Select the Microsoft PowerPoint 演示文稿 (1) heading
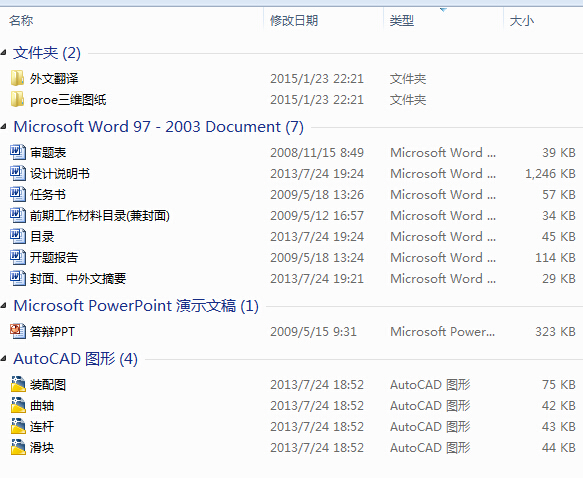The height and width of the screenshot is (478, 583). click(136, 306)
